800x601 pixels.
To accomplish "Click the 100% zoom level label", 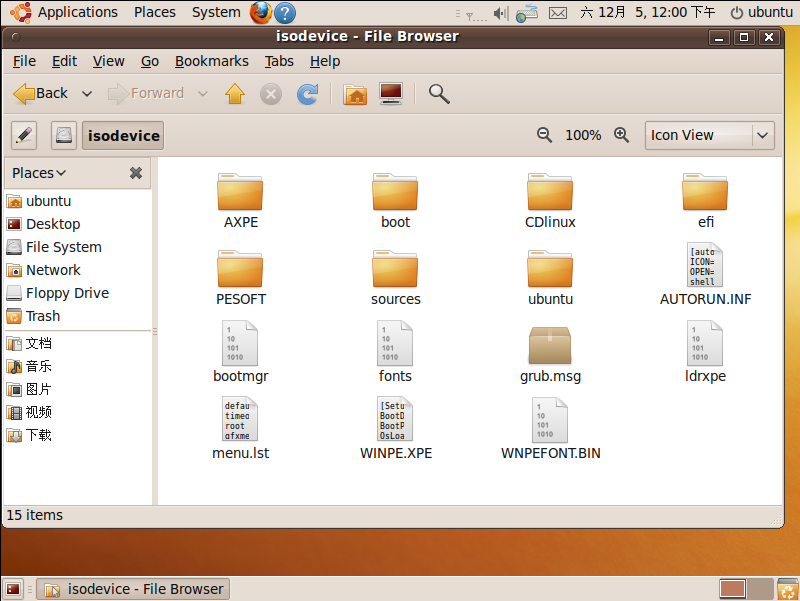I will pyautogui.click(x=583, y=135).
